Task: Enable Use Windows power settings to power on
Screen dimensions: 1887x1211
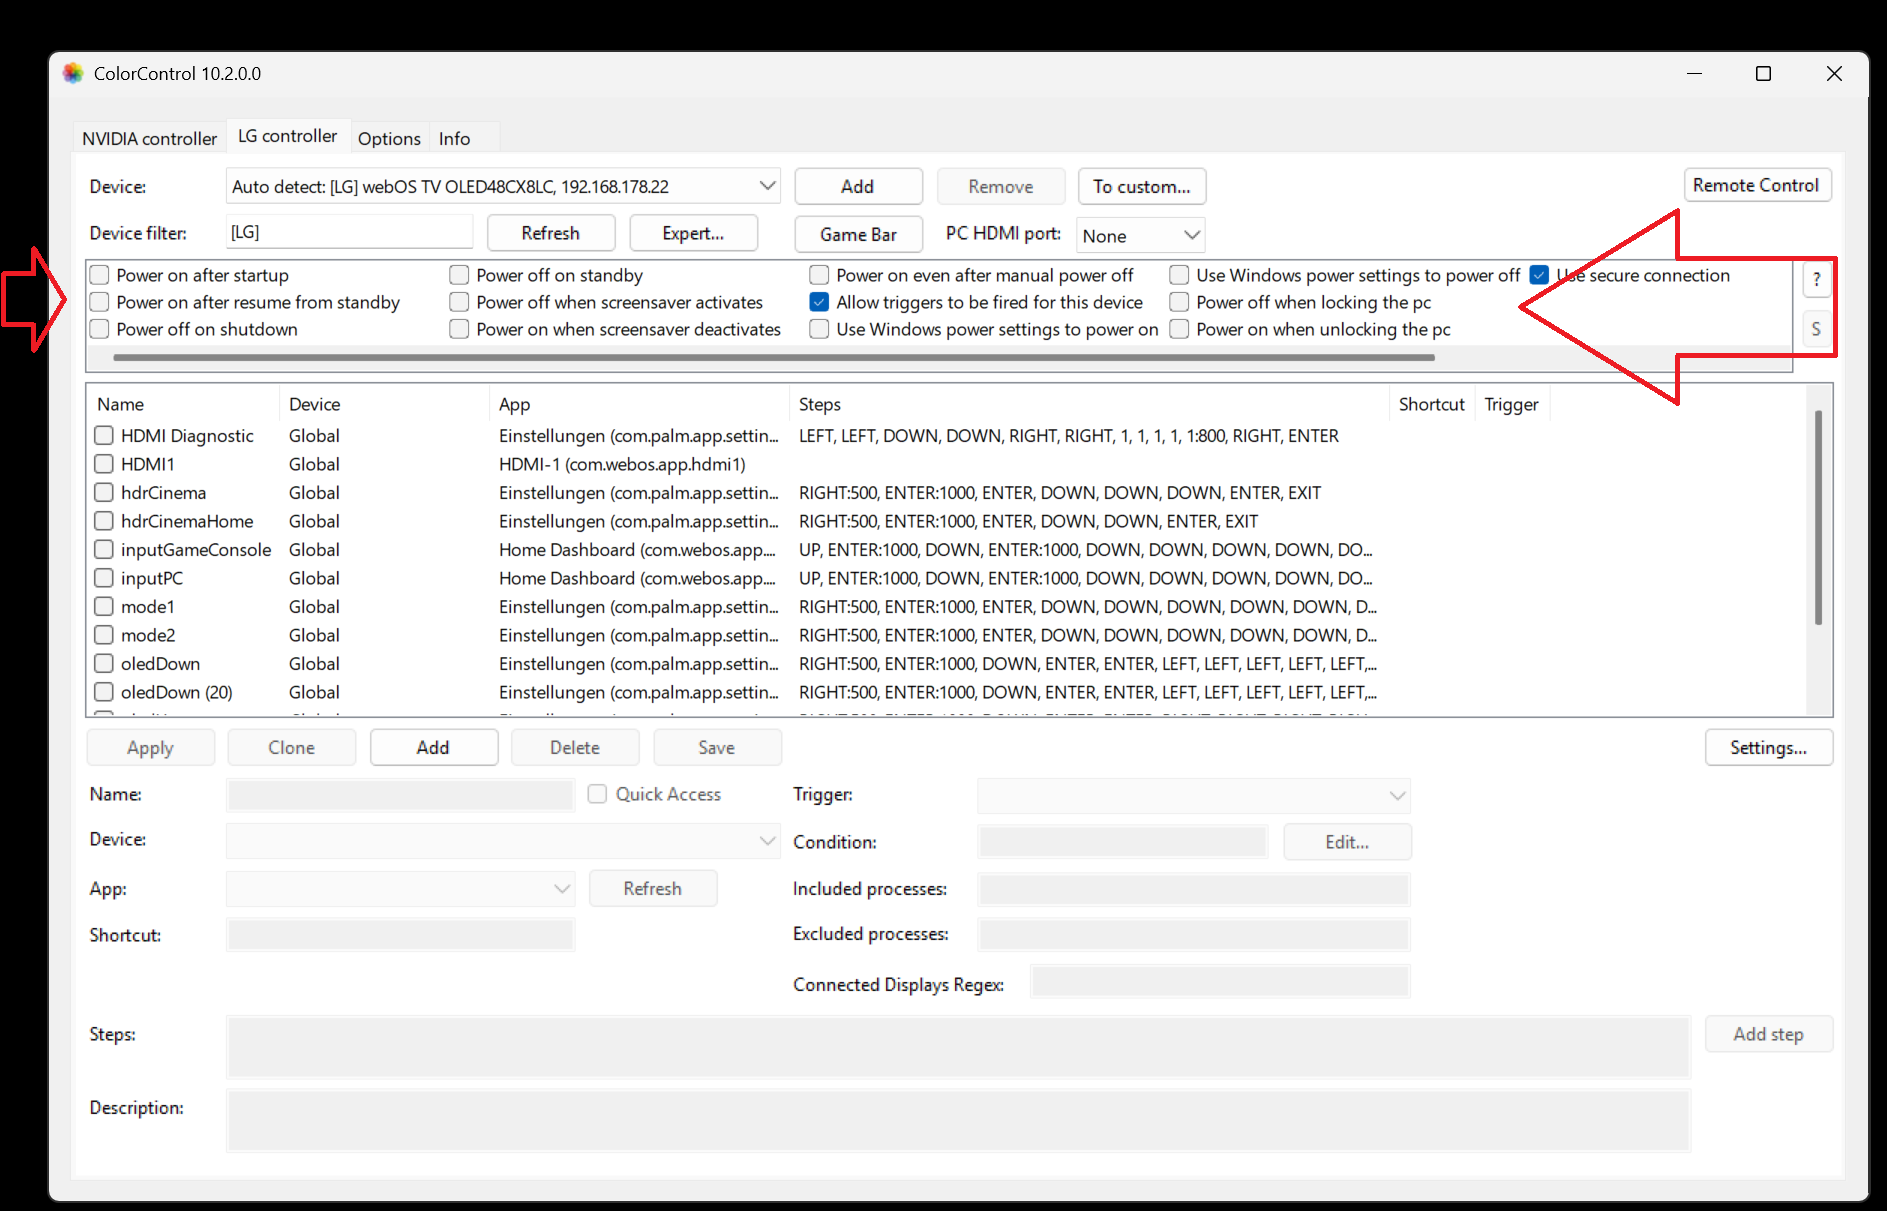Action: point(819,329)
